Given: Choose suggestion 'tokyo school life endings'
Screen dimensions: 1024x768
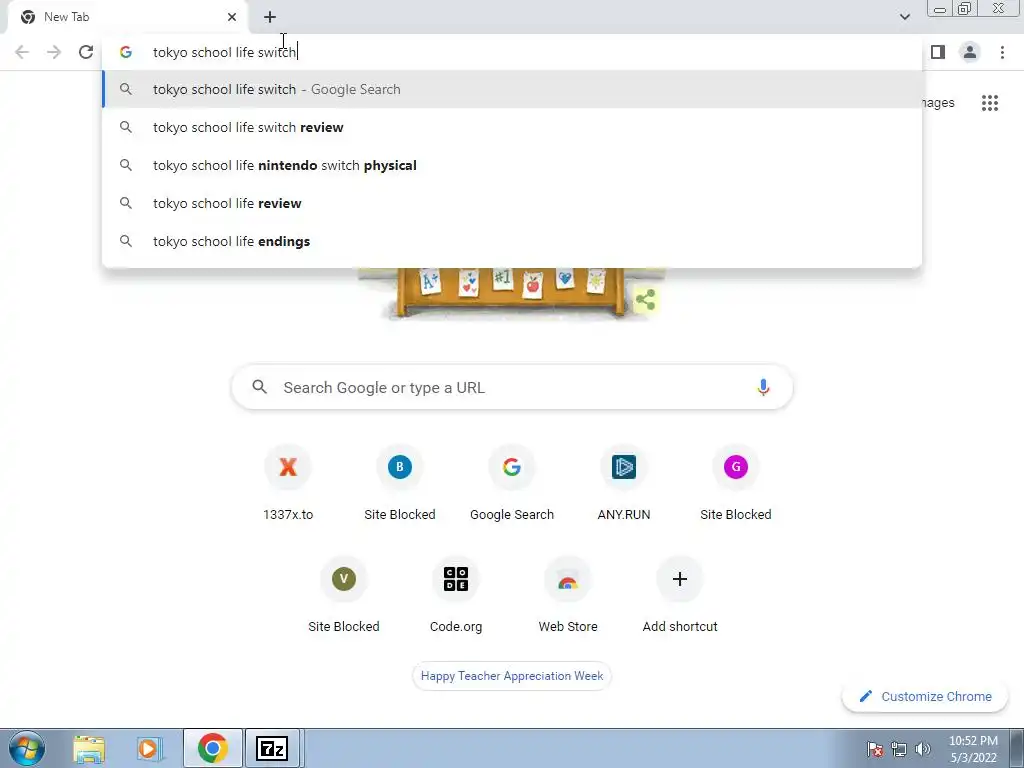Looking at the screenshot, I should click(512, 241).
